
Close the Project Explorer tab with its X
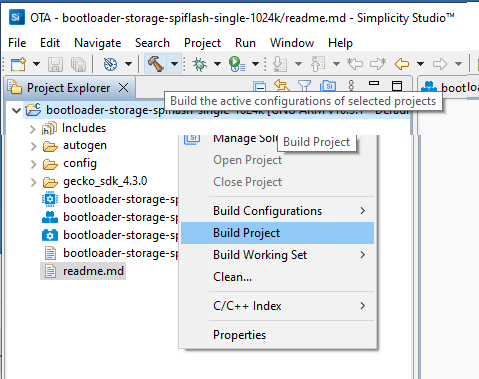124,88
